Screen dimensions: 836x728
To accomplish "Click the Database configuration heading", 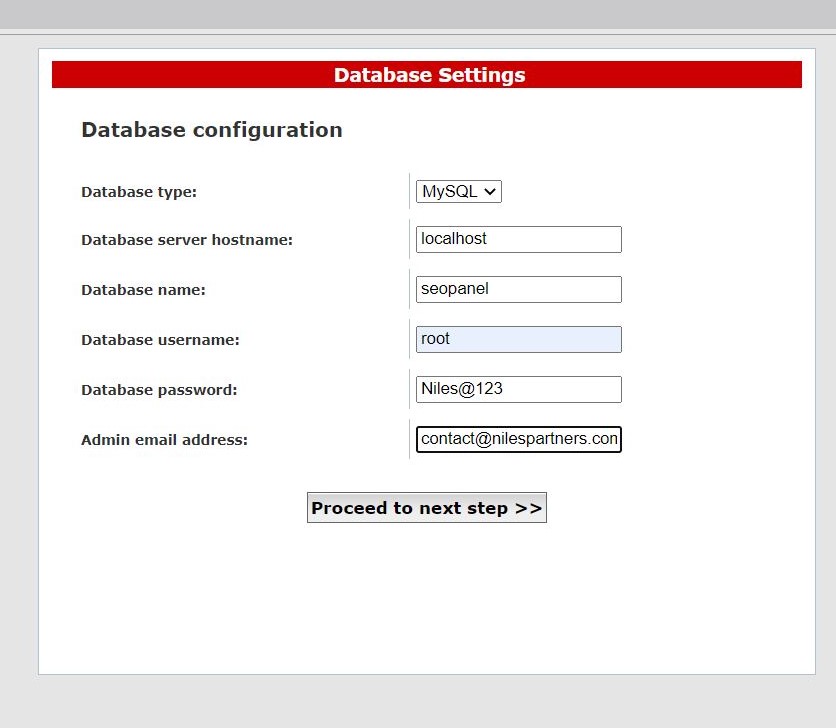I will pyautogui.click(x=211, y=130).
